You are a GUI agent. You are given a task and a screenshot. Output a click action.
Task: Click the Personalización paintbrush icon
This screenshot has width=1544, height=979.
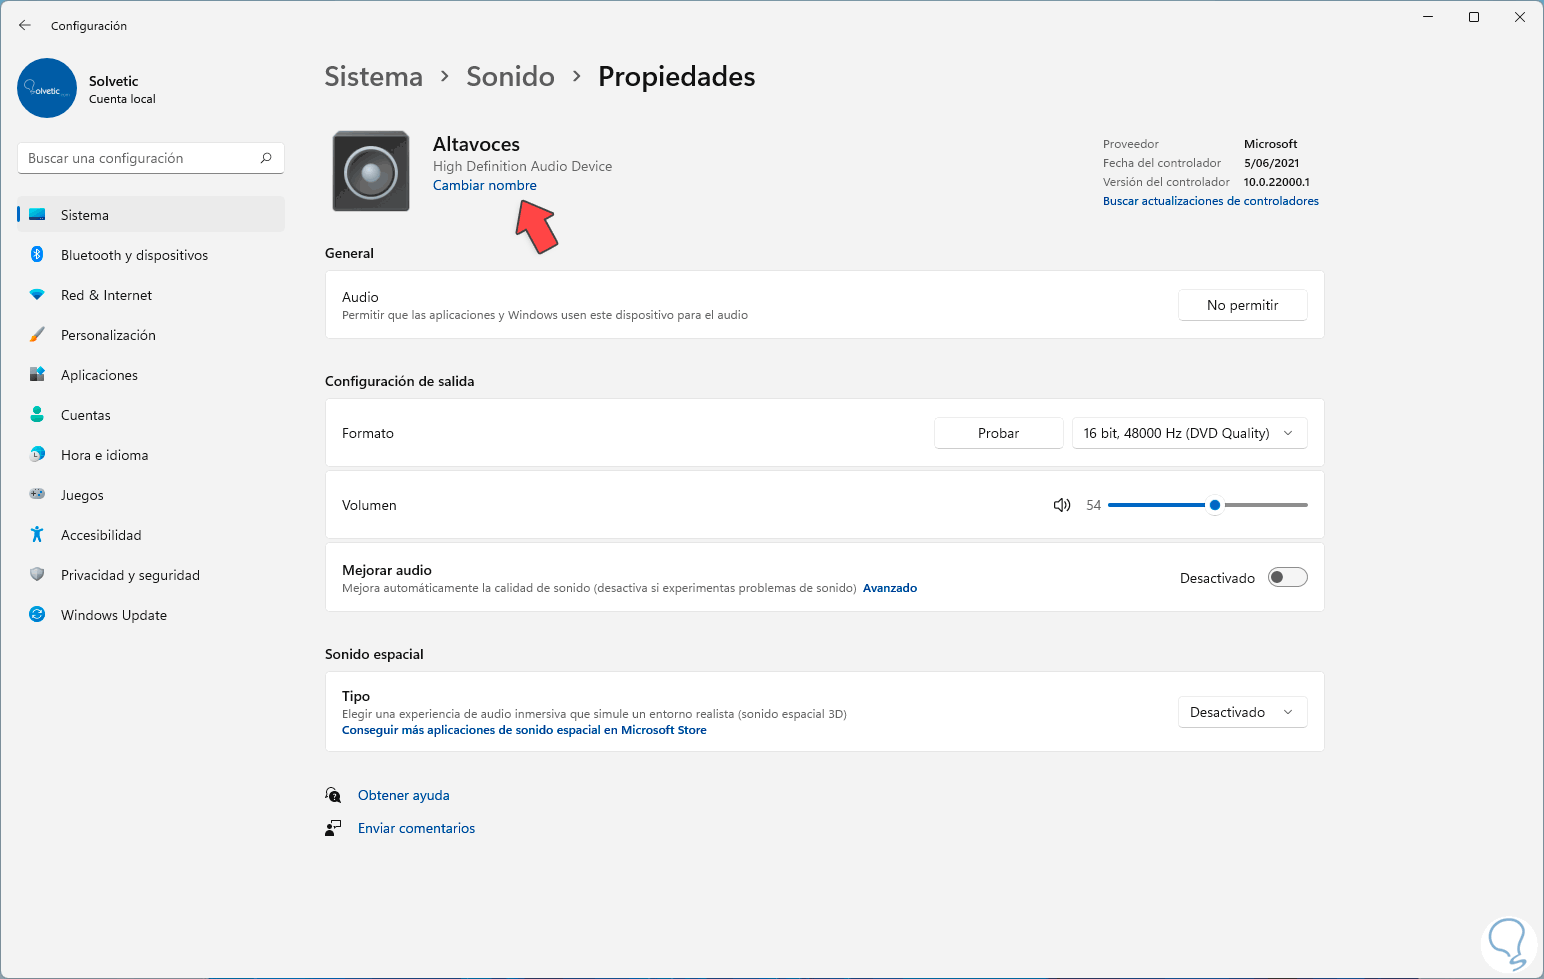point(37,335)
